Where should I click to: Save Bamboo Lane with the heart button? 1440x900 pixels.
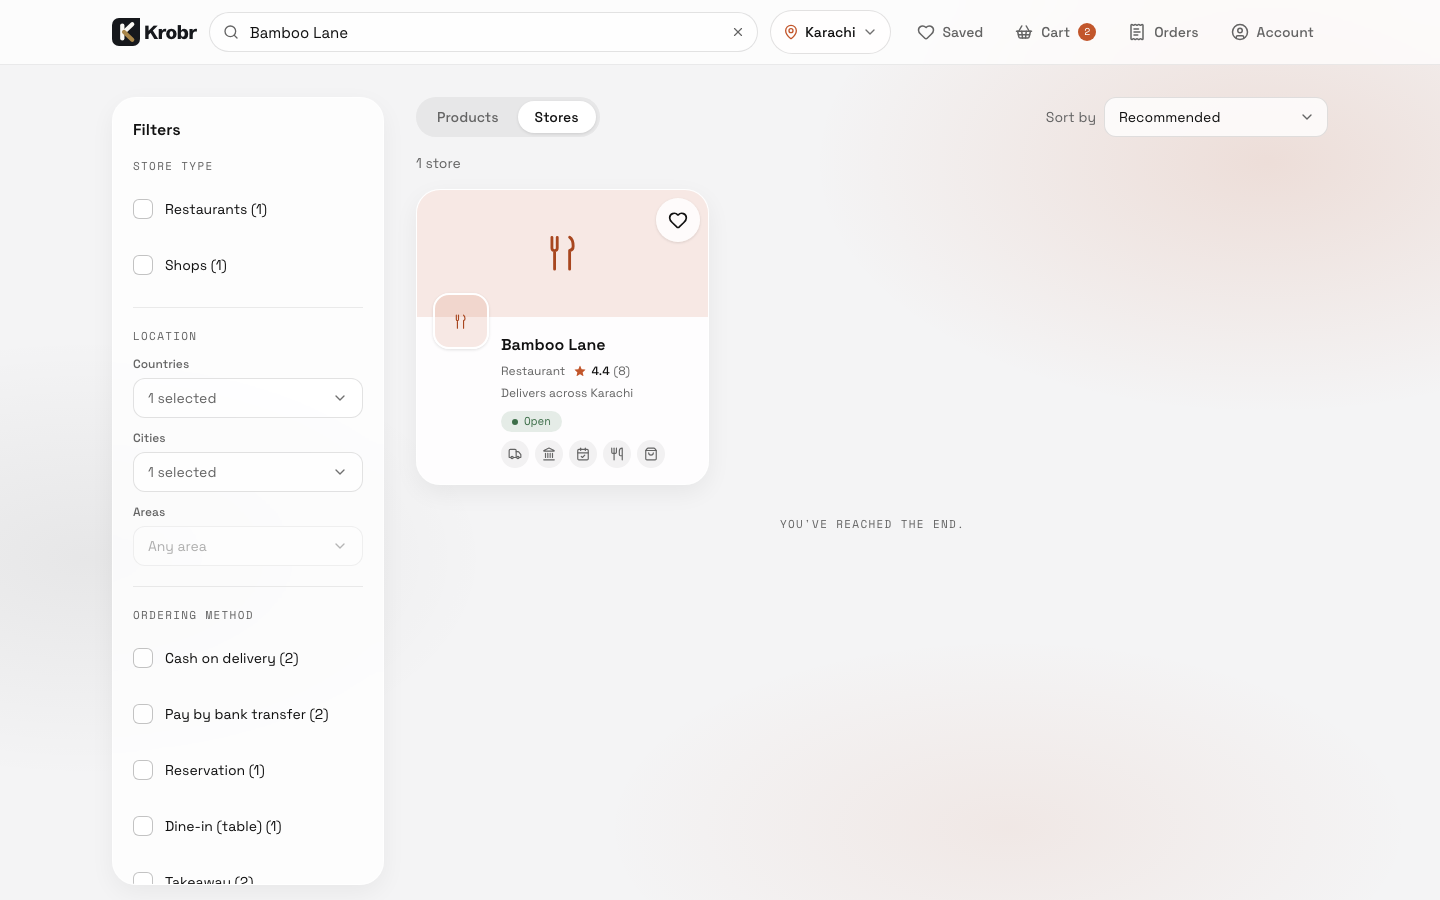(678, 220)
